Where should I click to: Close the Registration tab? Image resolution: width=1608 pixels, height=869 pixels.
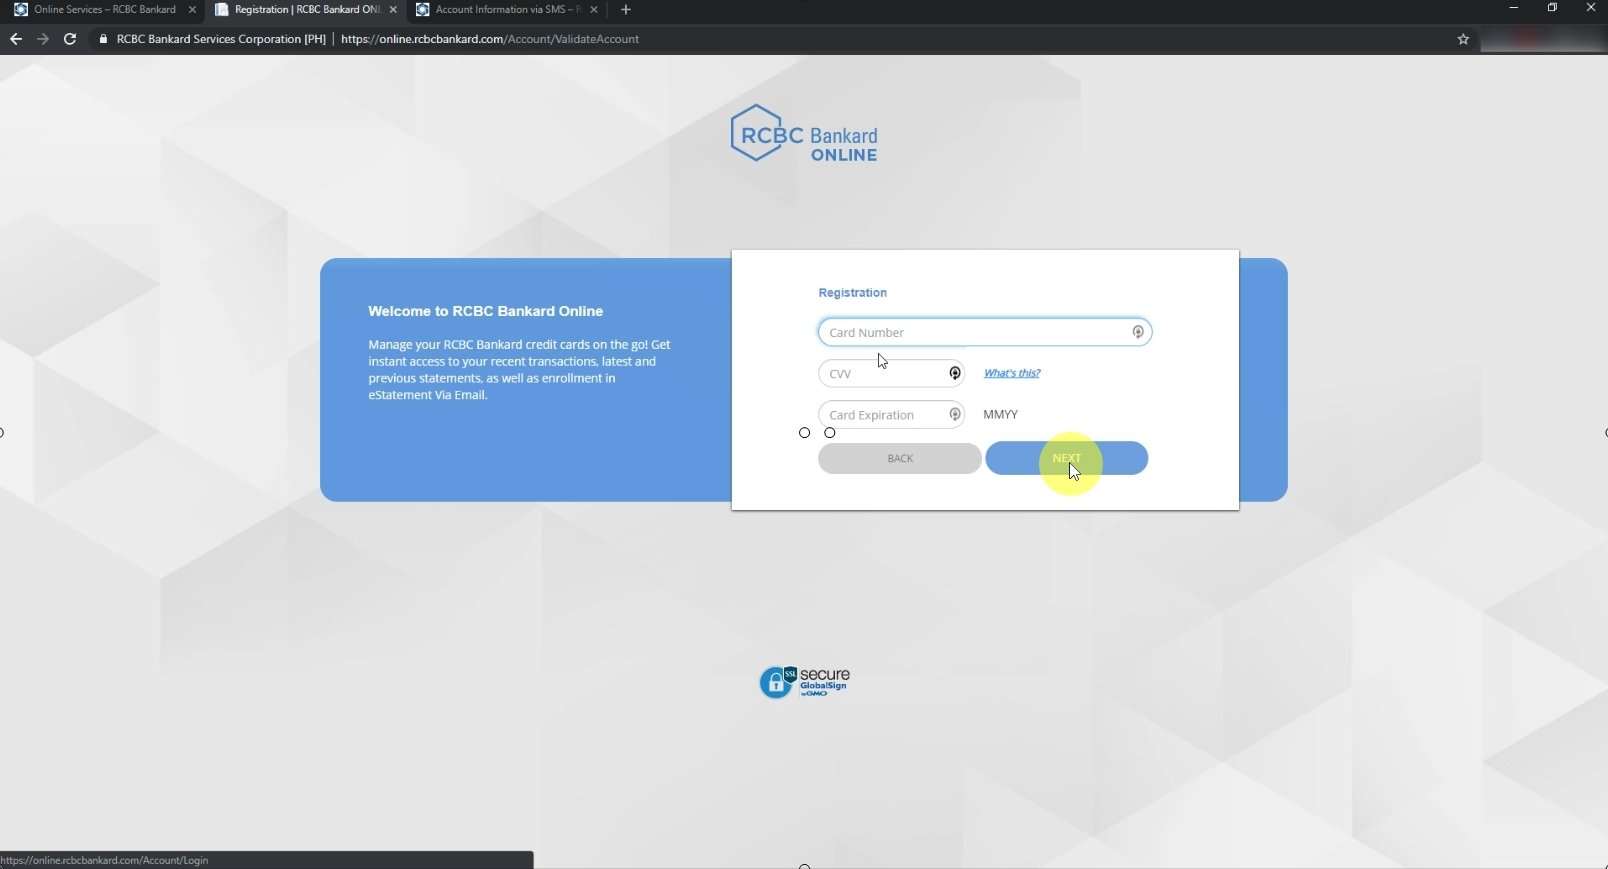393,9
